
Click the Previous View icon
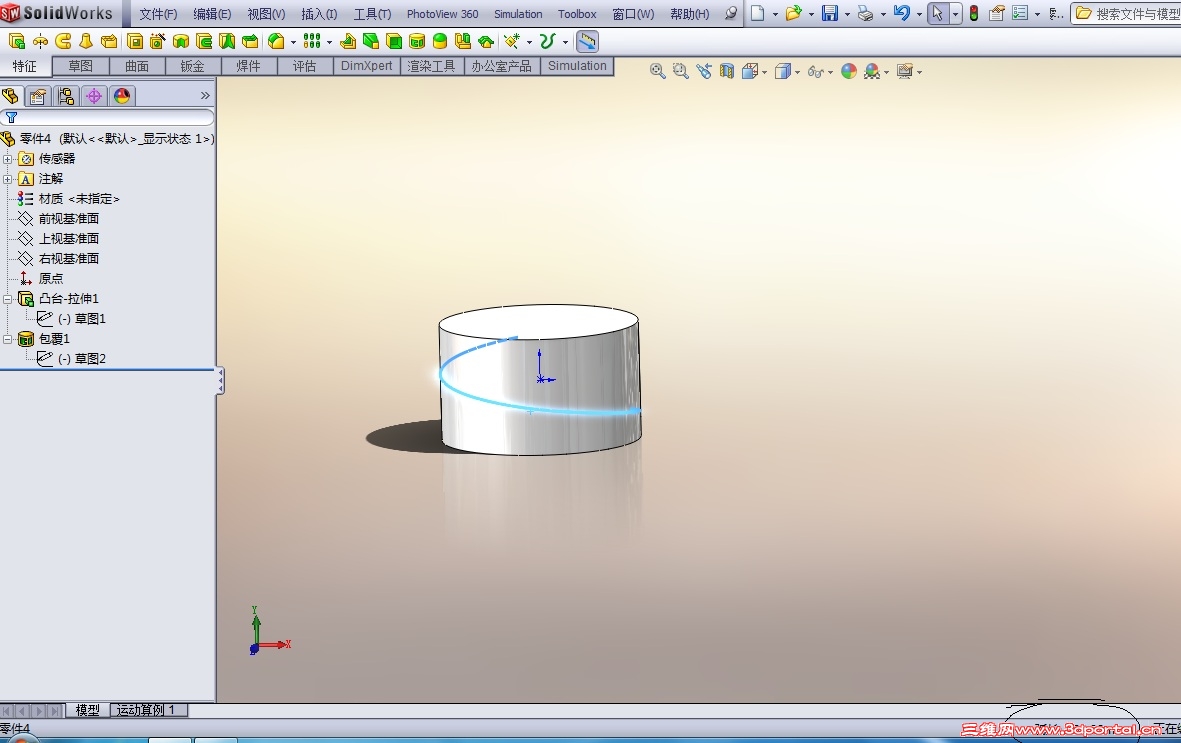[704, 72]
